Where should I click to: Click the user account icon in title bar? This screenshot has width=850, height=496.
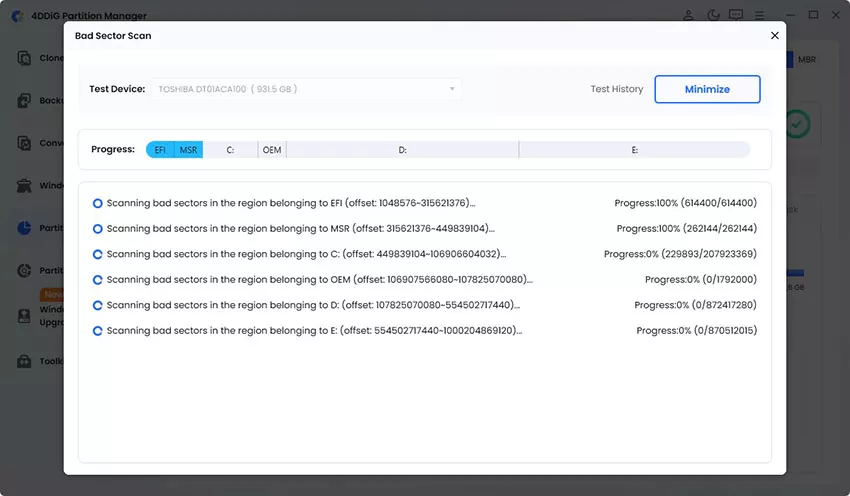coord(688,15)
